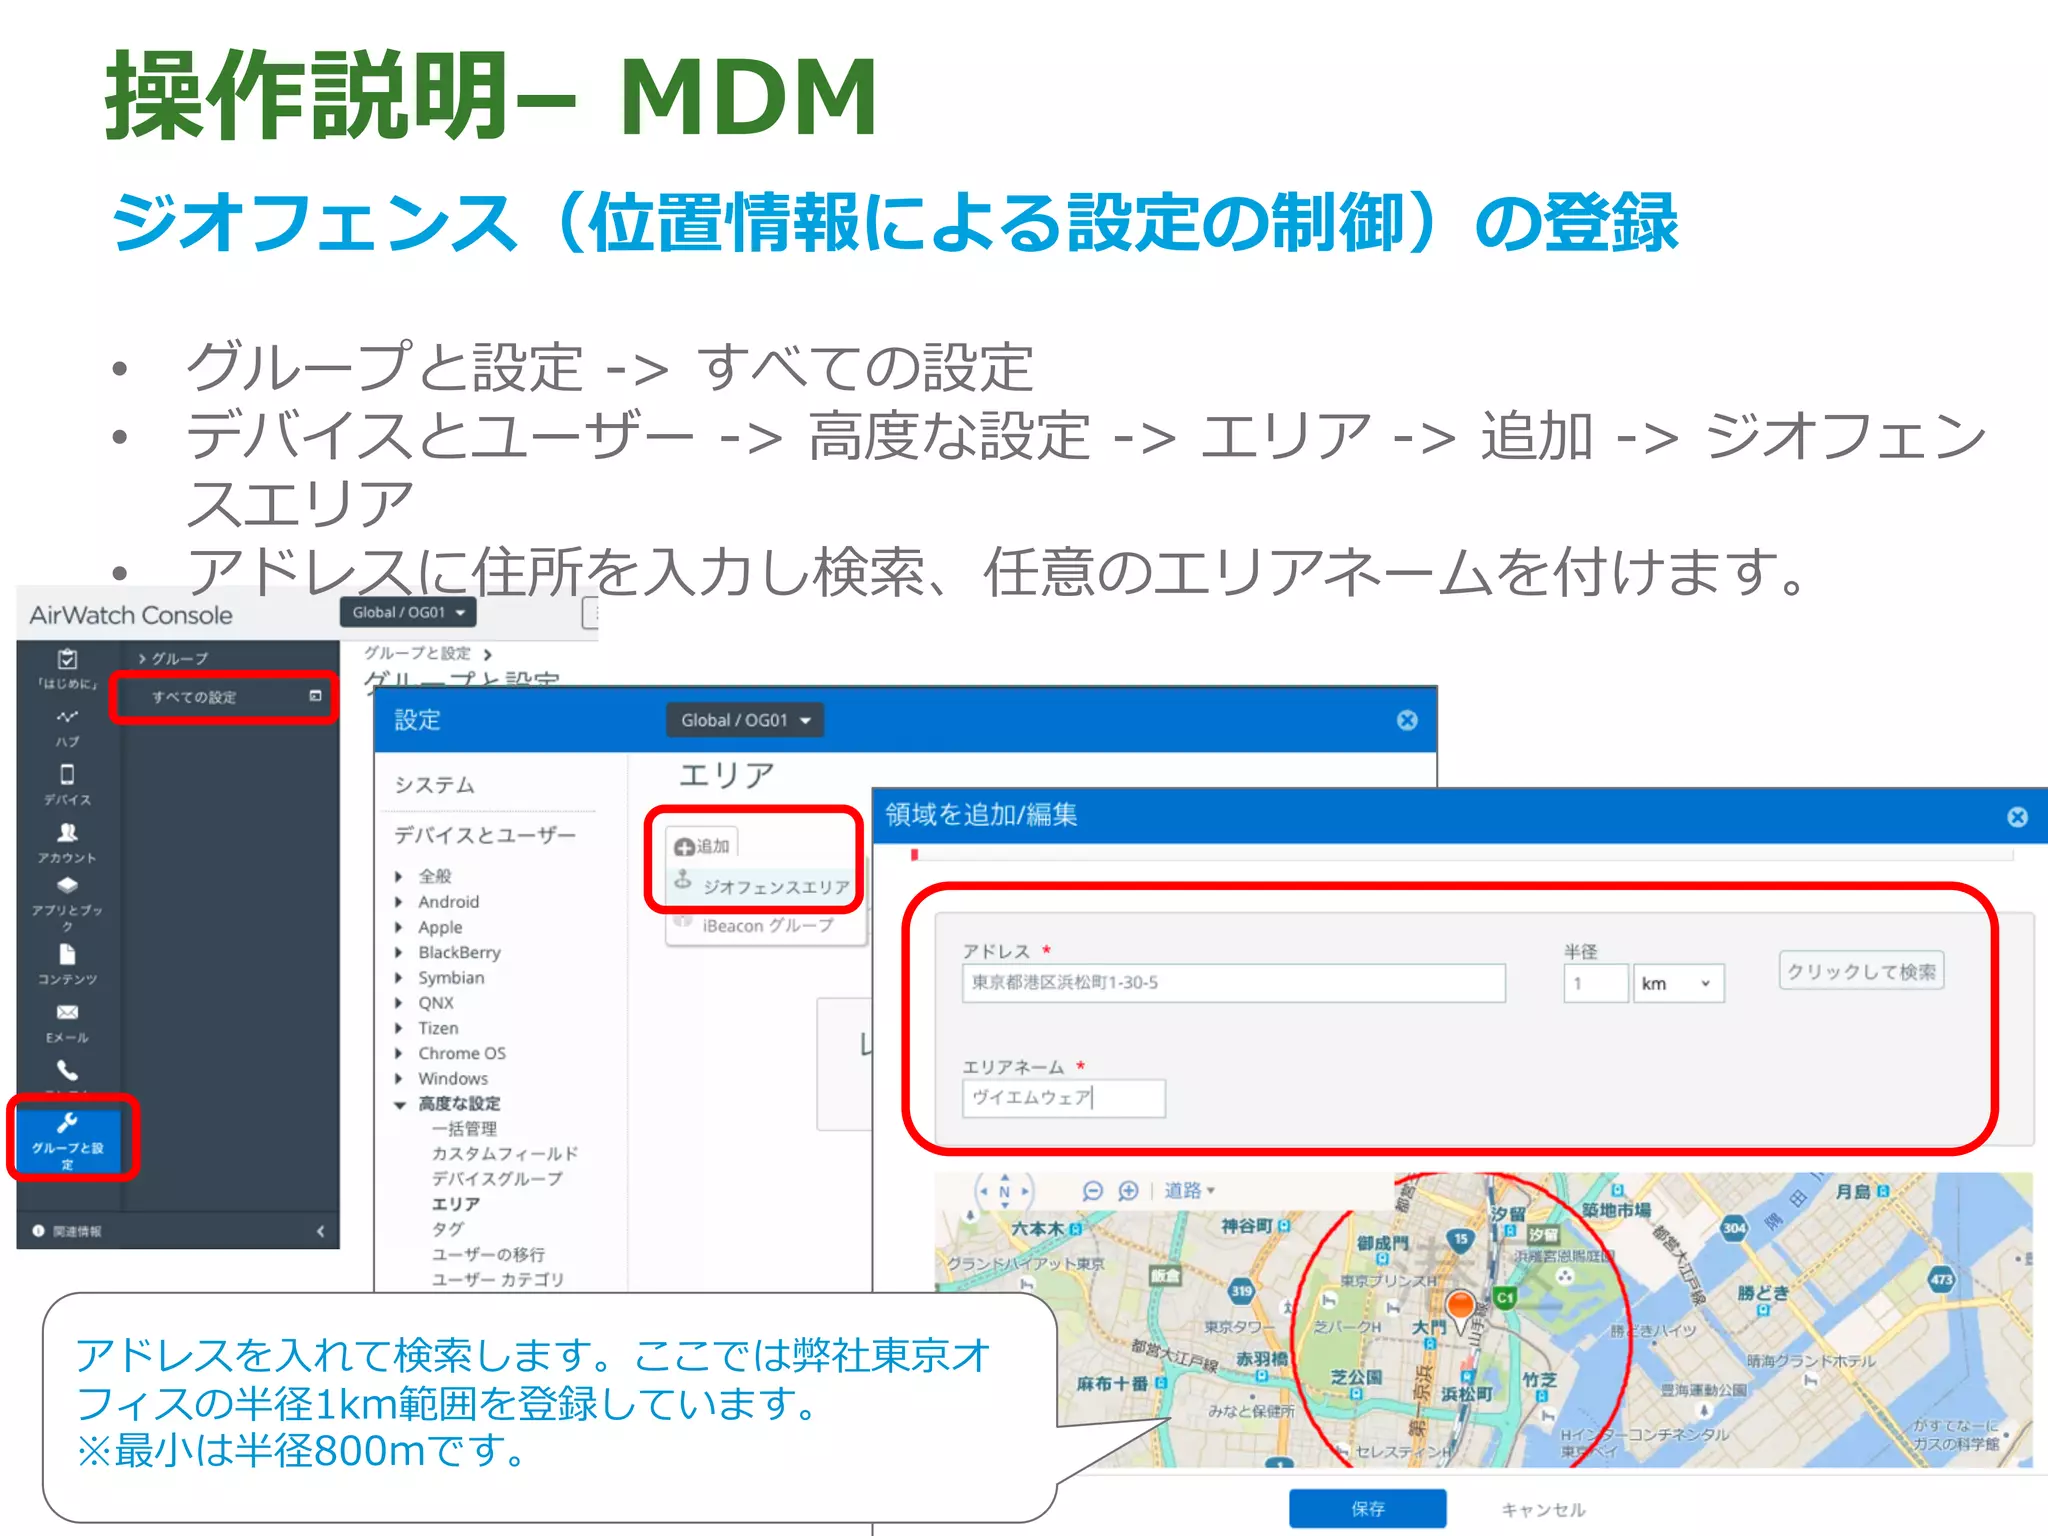Click the 保存 save button

tap(1367, 1508)
